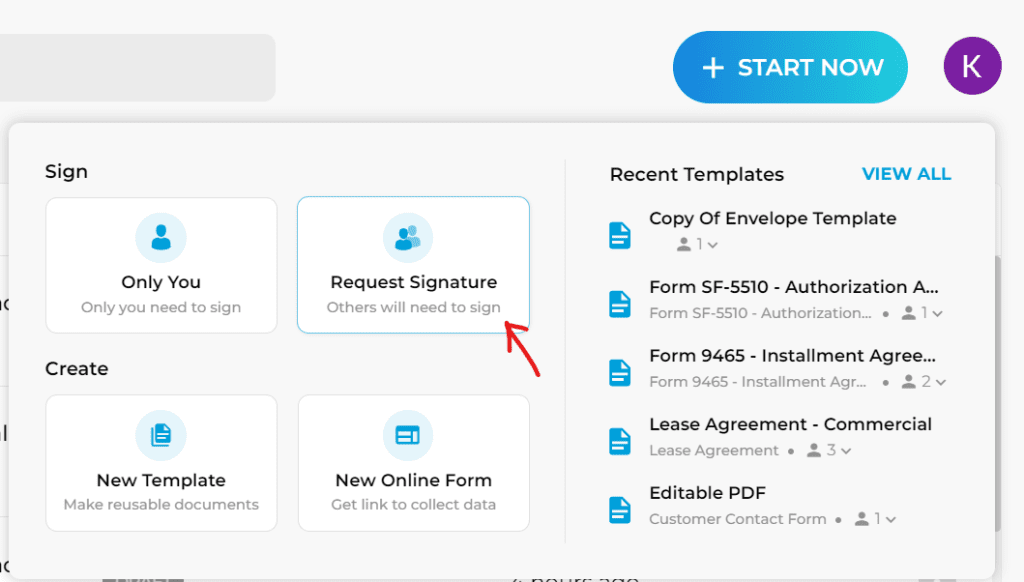The image size is (1024, 582).
Task: Click the New Template document icon
Action: [160, 435]
